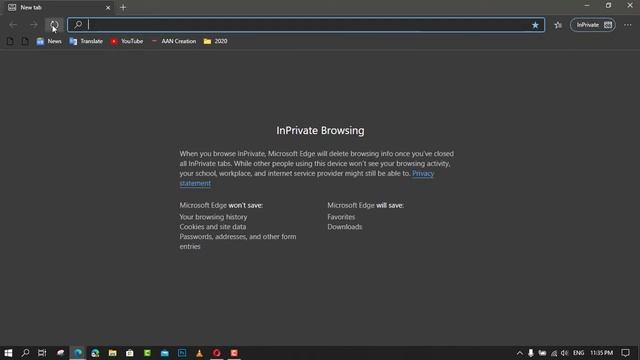Open the Windows Start menu
Viewport: 640px width, 360px height.
[x=8, y=353]
